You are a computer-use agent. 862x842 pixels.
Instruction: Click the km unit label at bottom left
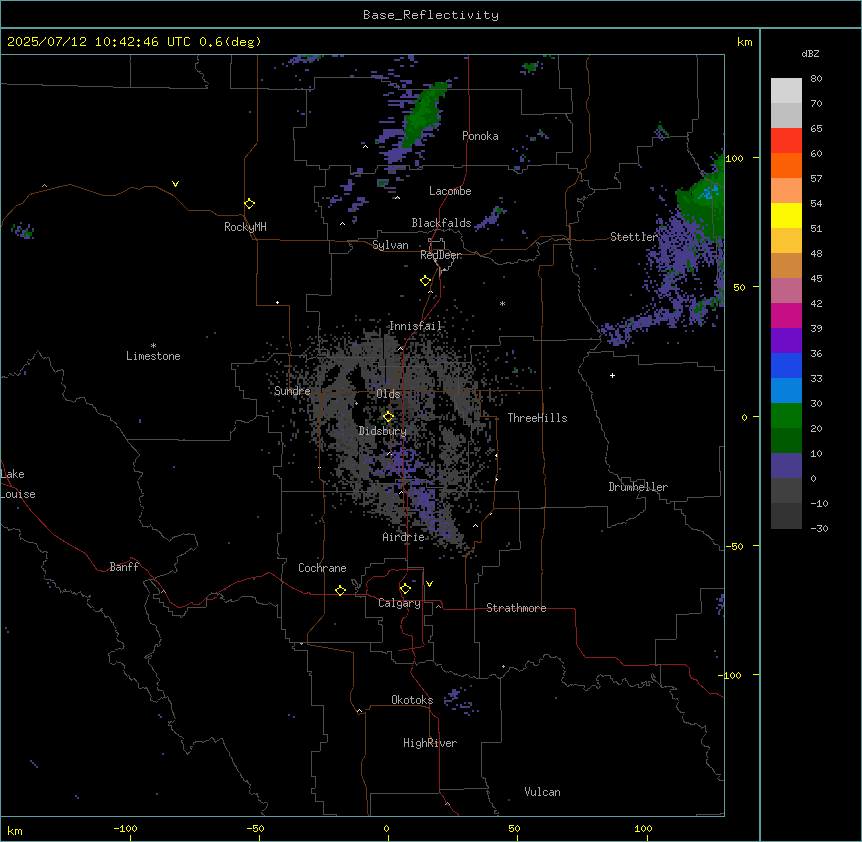pyautogui.click(x=15, y=830)
